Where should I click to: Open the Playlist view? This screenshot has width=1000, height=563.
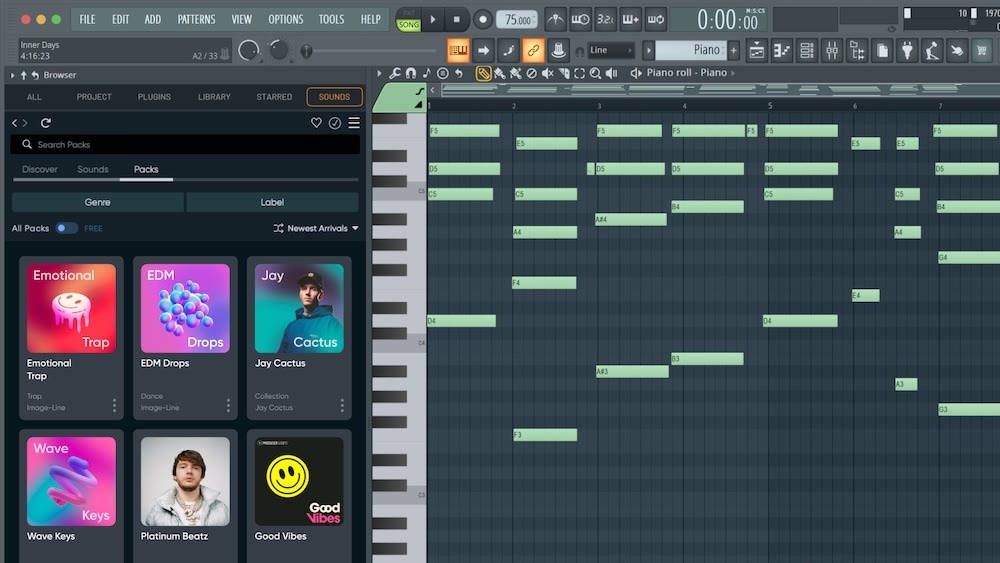tap(756, 50)
